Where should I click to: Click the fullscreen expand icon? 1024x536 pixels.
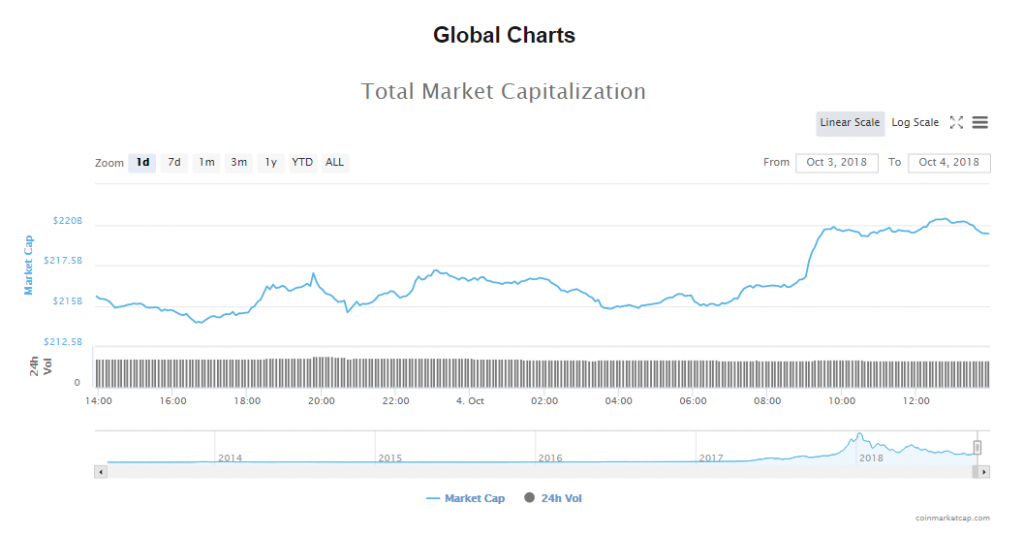956,123
